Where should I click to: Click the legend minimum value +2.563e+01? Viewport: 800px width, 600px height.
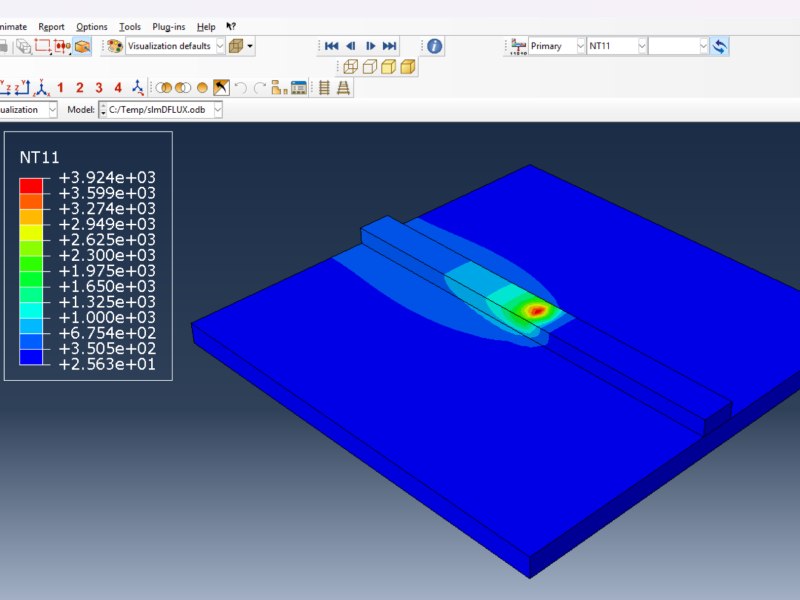pos(107,364)
